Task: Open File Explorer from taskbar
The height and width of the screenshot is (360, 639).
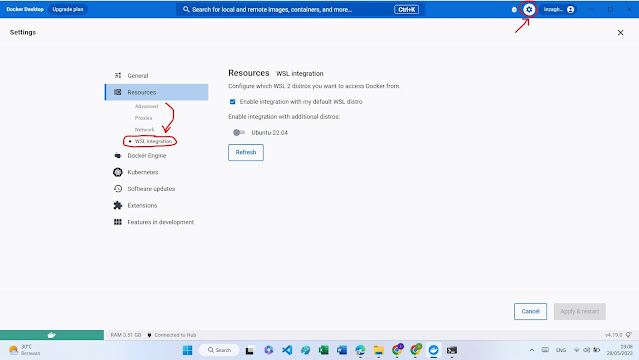Action: 379,350
